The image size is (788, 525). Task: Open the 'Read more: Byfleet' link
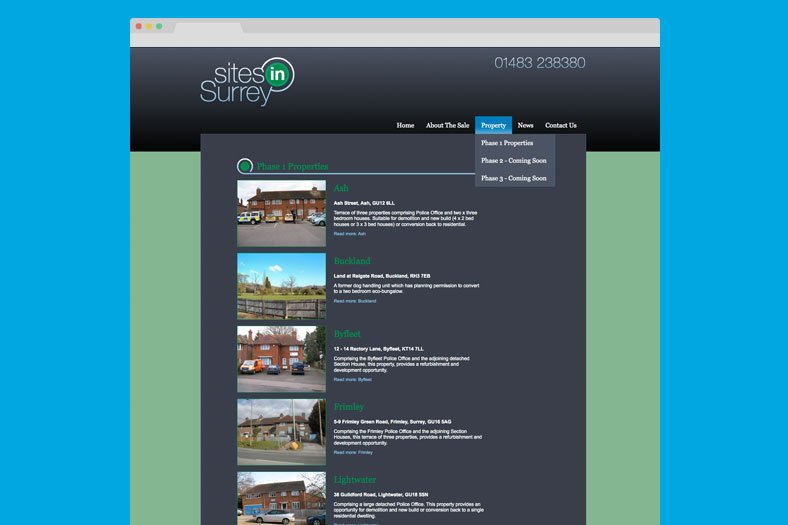click(x=353, y=380)
